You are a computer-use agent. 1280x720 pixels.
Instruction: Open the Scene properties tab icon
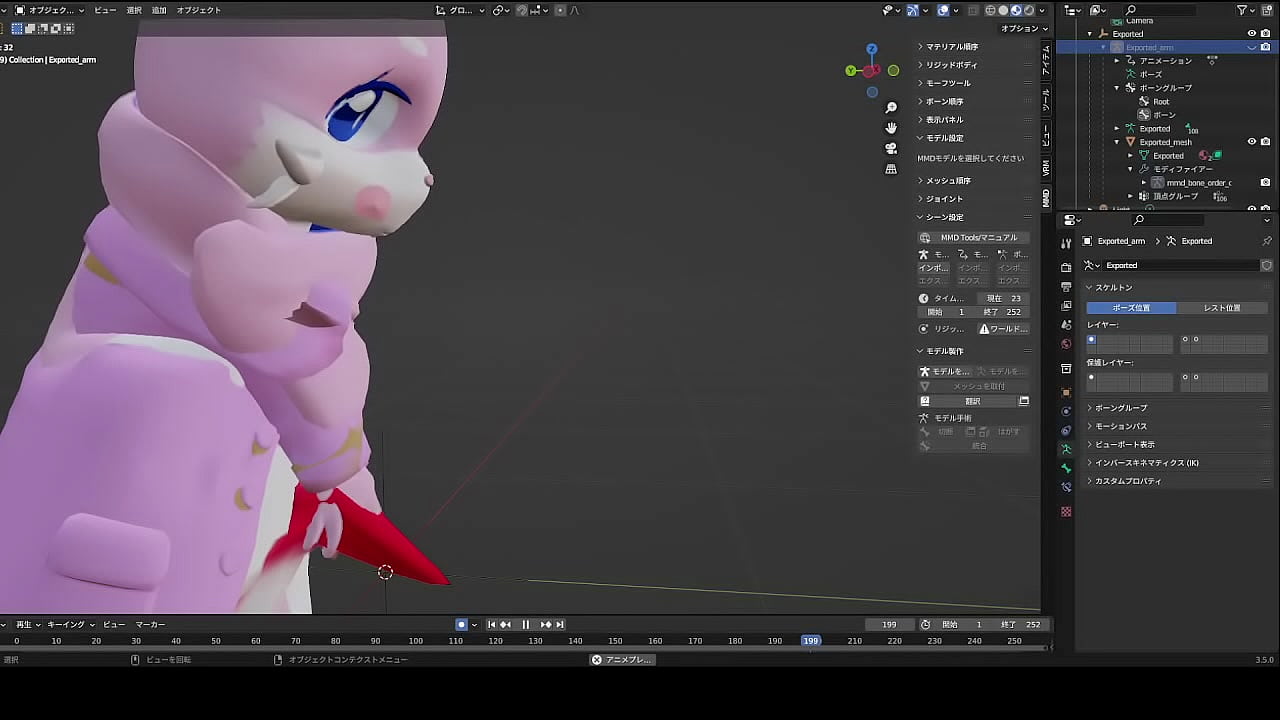(1066, 325)
